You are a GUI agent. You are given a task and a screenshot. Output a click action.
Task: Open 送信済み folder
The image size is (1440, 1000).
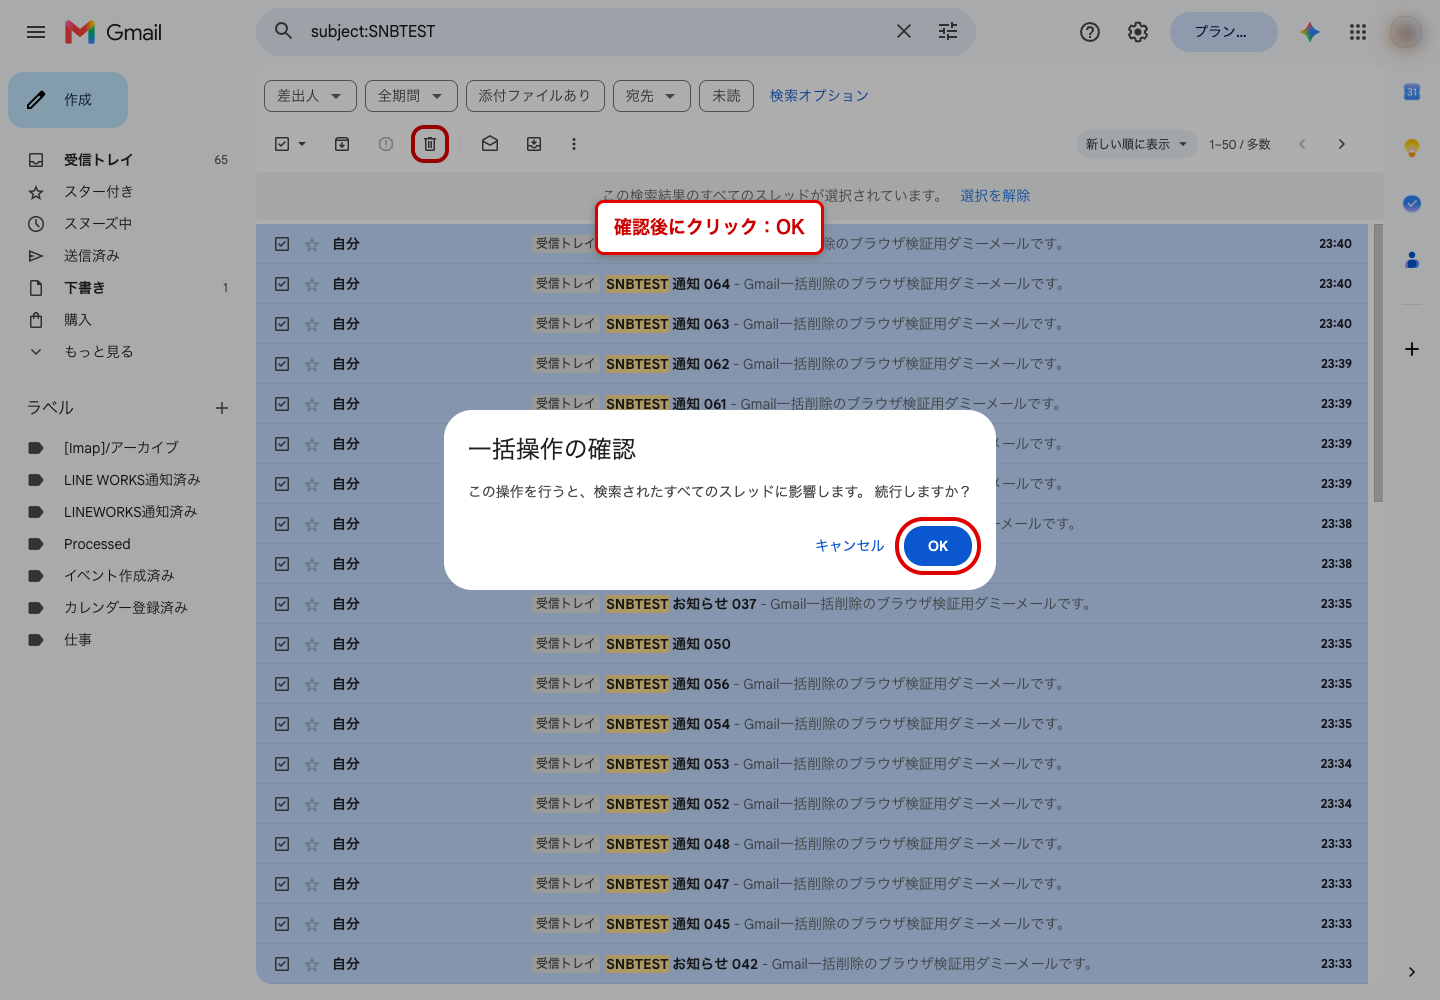pos(92,256)
